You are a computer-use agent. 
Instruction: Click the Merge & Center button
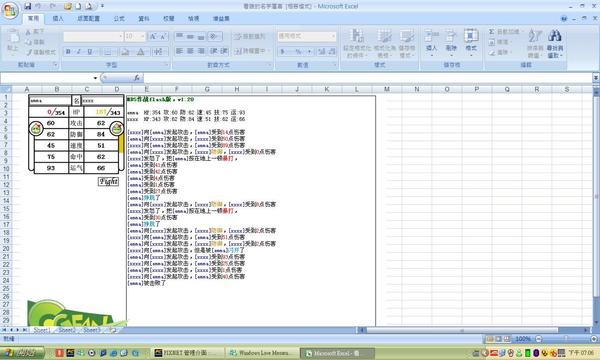pos(251,51)
